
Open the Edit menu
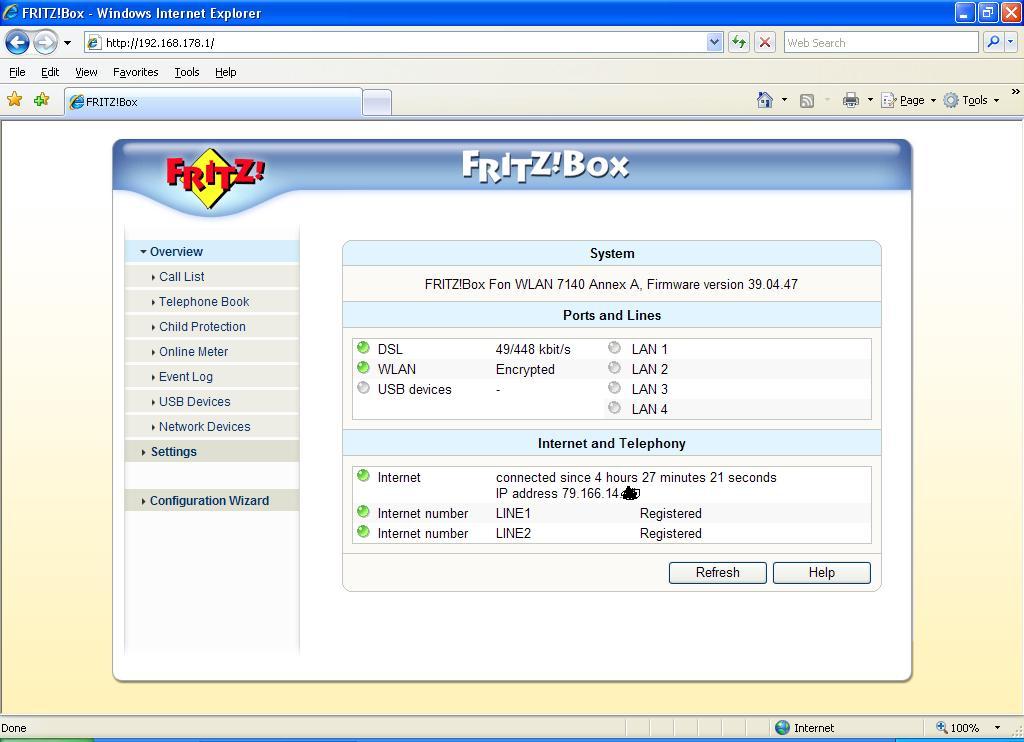pos(50,72)
